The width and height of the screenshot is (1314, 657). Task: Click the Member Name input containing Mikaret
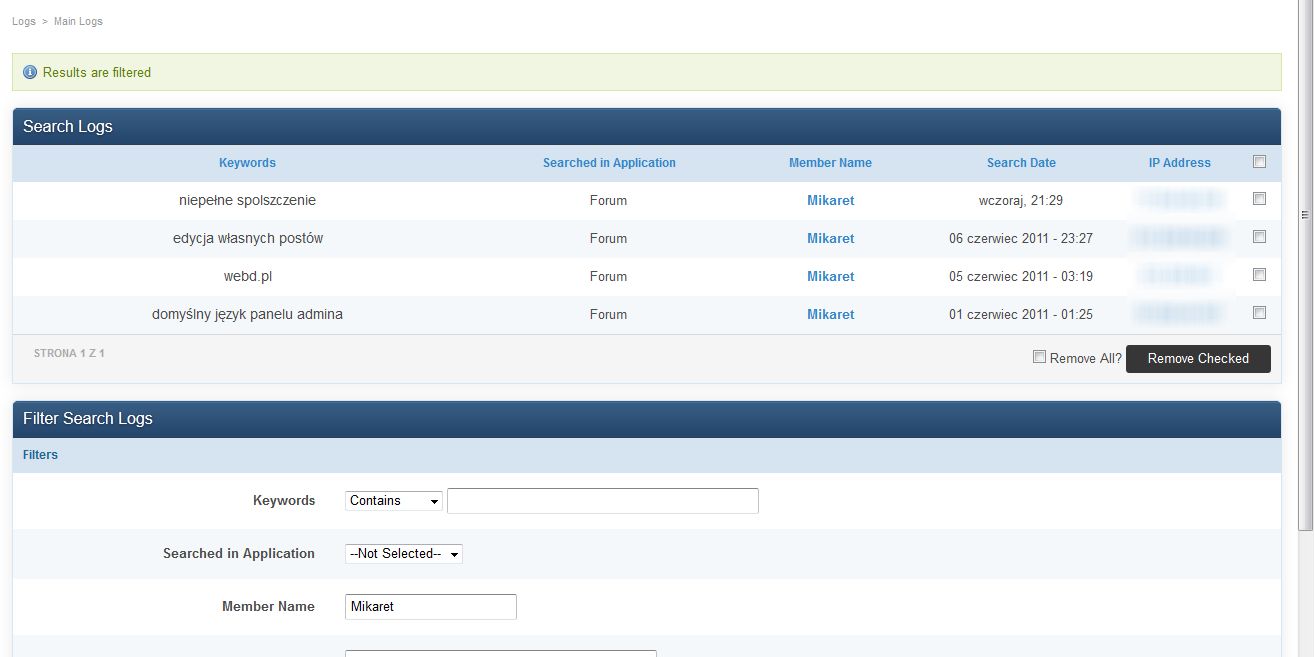[430, 607]
